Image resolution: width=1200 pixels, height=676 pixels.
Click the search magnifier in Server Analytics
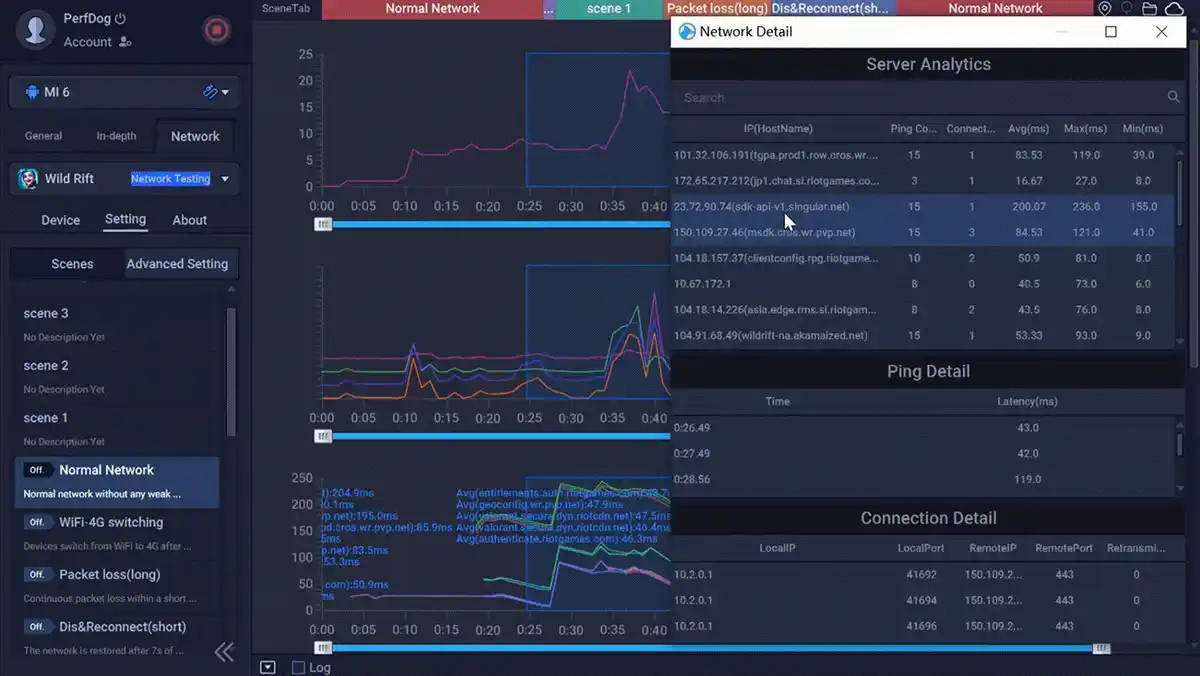click(1173, 98)
